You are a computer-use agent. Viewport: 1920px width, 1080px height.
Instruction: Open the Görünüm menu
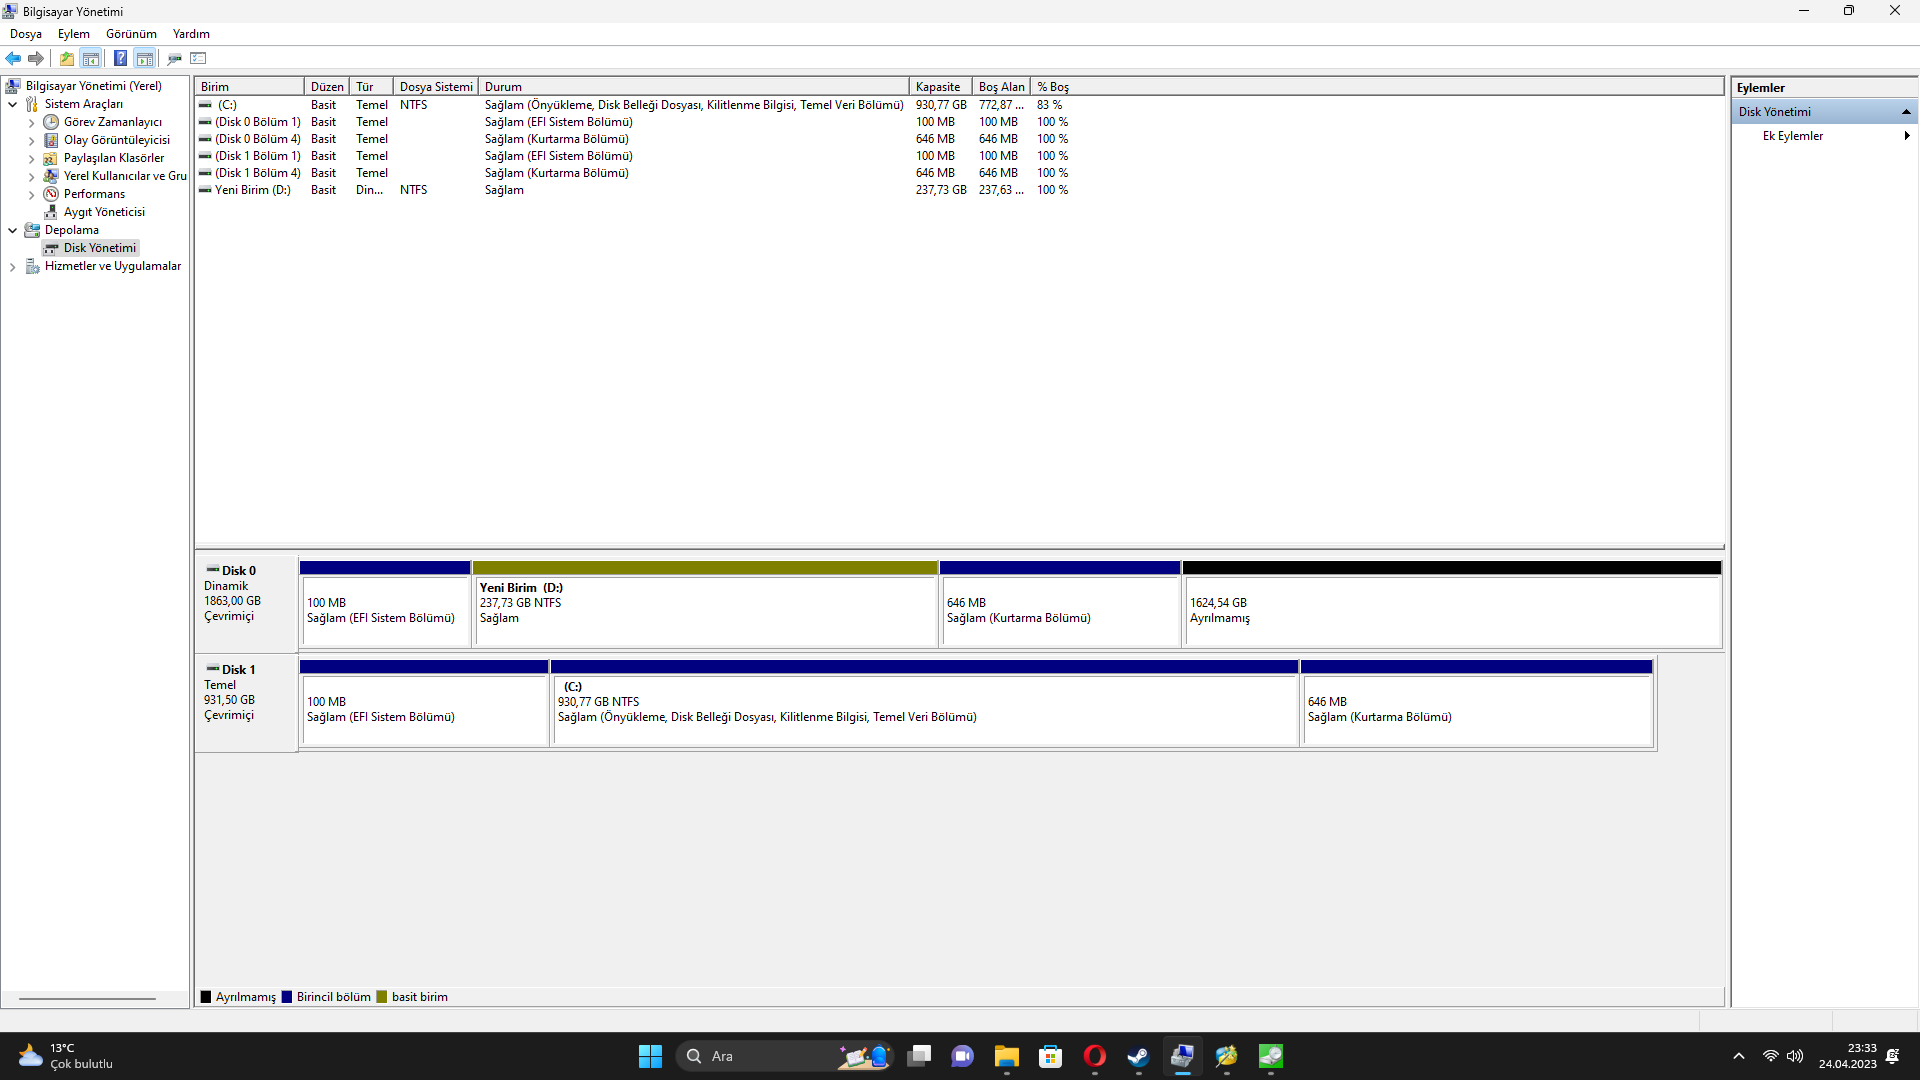click(131, 34)
